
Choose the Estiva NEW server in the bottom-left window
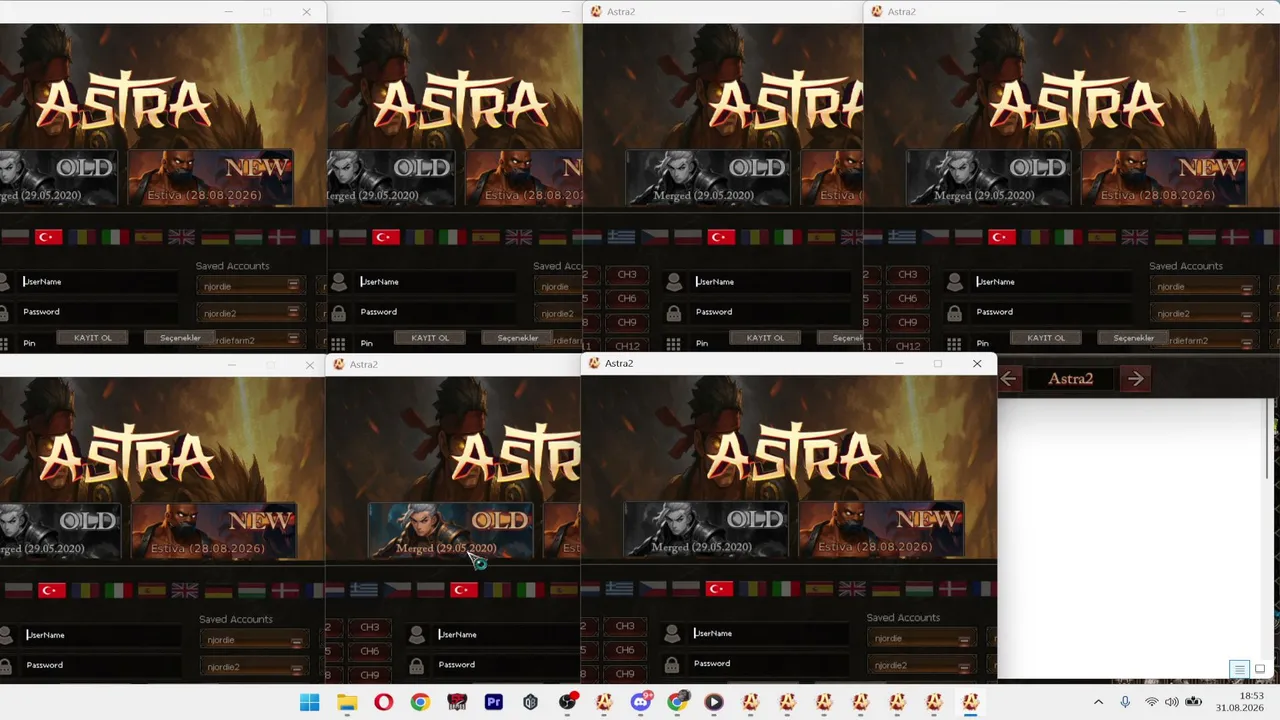213,531
